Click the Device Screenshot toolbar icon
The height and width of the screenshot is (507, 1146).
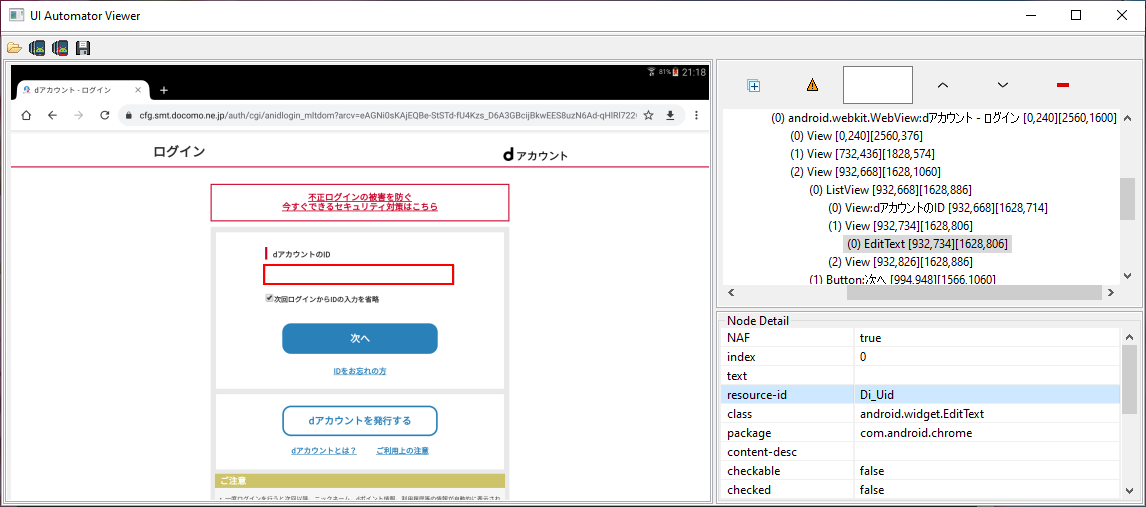[37, 48]
